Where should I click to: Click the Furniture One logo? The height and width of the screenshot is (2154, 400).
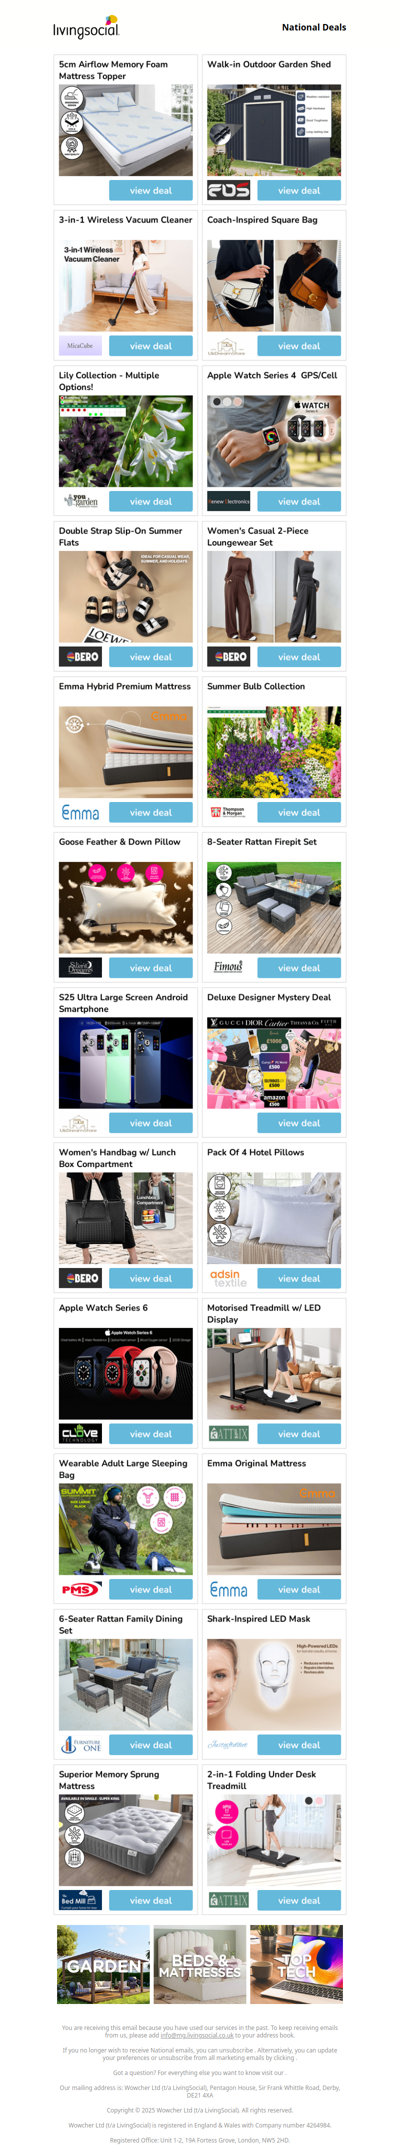tap(80, 1744)
